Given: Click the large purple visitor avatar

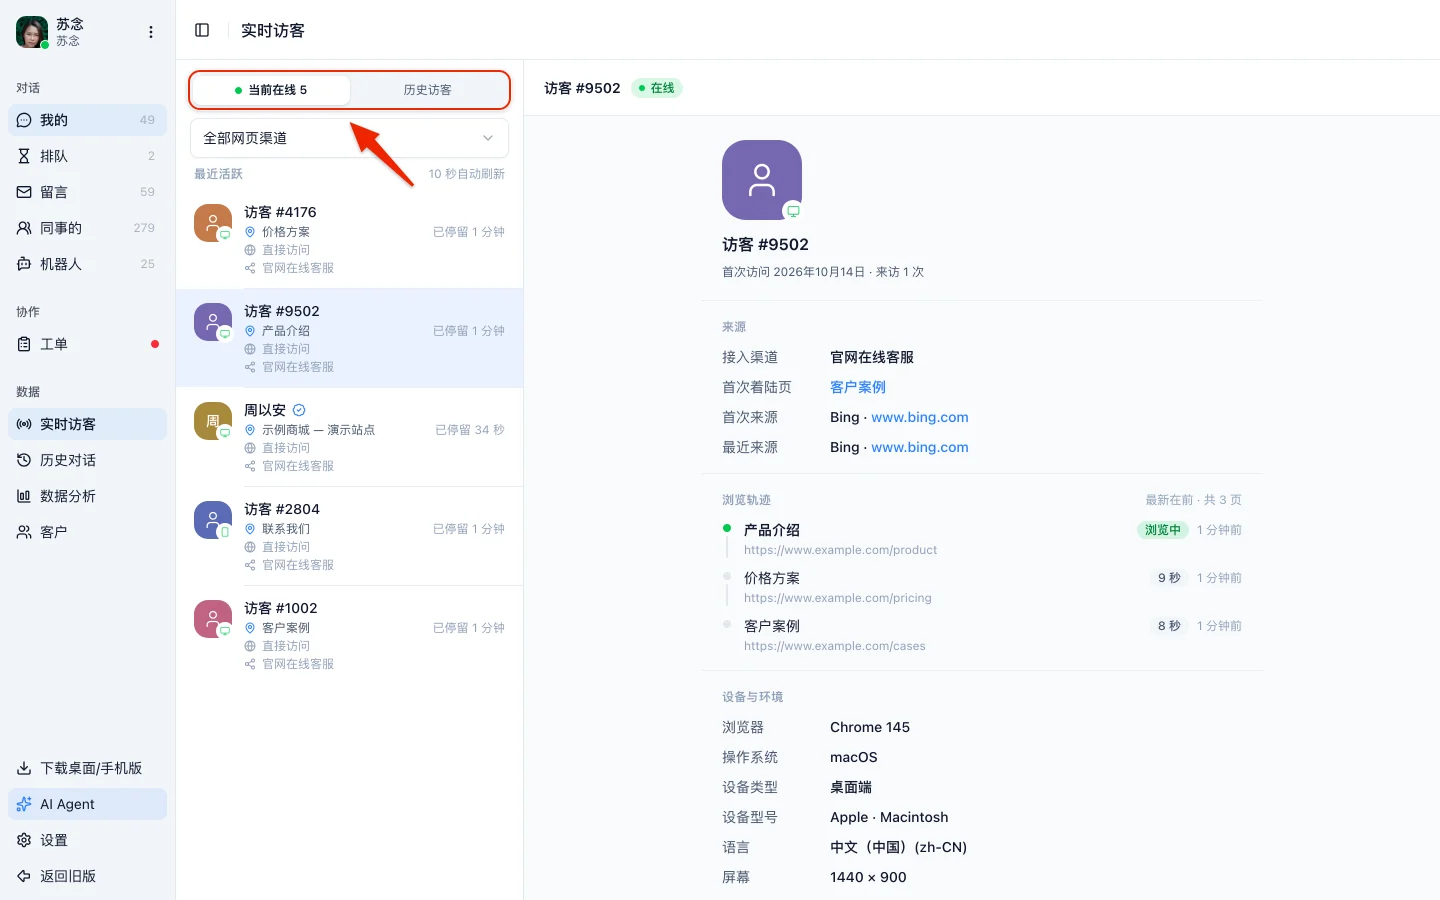Looking at the screenshot, I should point(762,180).
